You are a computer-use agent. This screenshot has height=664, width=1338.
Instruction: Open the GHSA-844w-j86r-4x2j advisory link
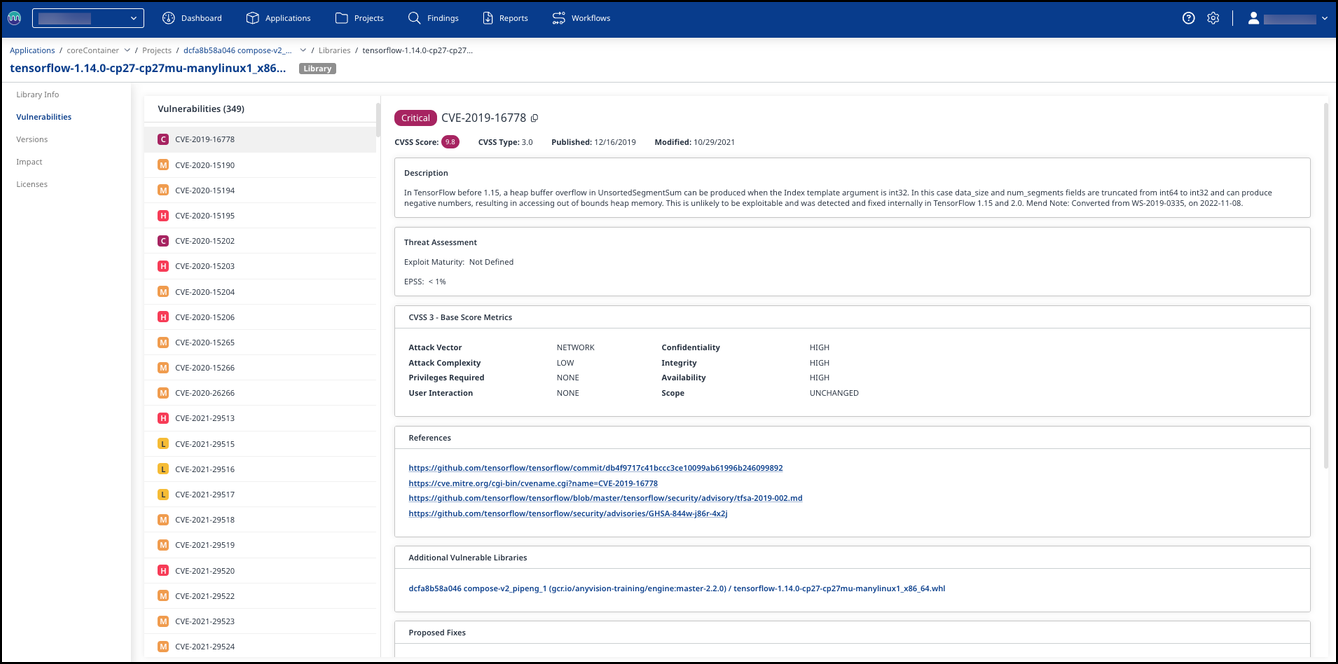tap(567, 513)
